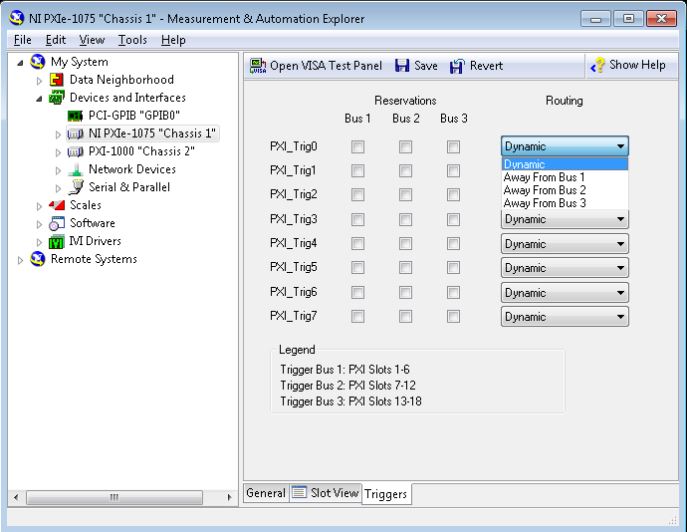Open the PXI_Trig4 routing dropdown
Viewport: 687px width, 532px height.
[565, 244]
